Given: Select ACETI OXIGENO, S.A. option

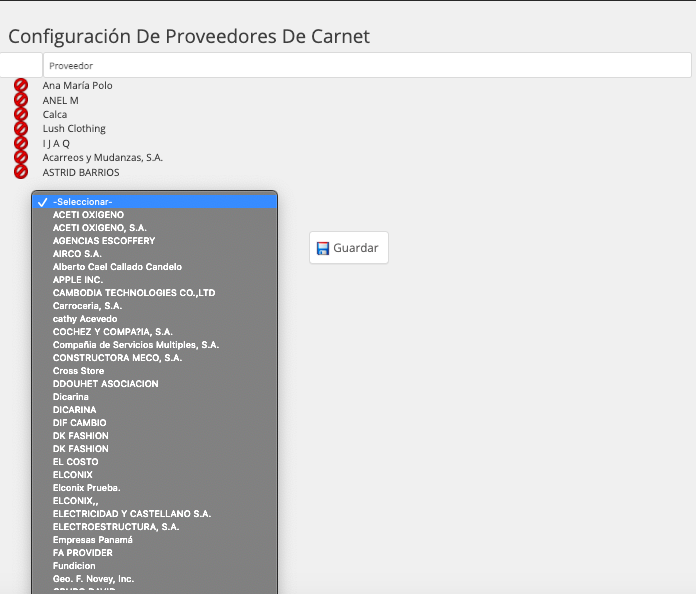Looking at the screenshot, I should tap(154, 228).
